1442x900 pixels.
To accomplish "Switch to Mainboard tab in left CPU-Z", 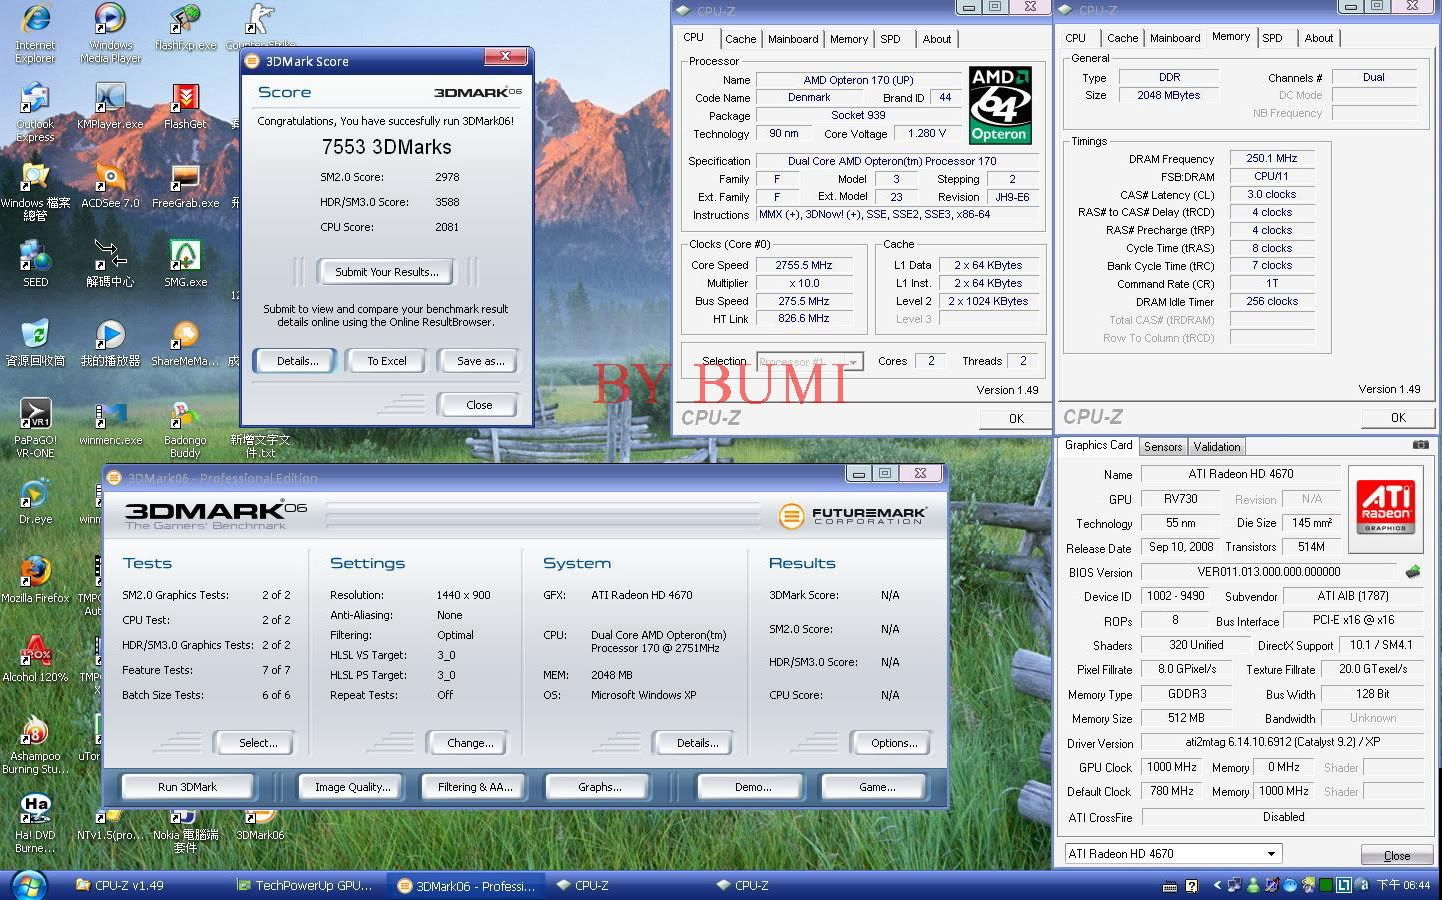I will coord(793,39).
